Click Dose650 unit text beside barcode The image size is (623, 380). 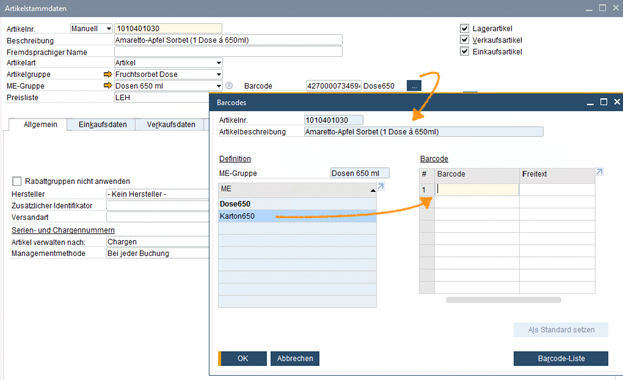pos(379,86)
